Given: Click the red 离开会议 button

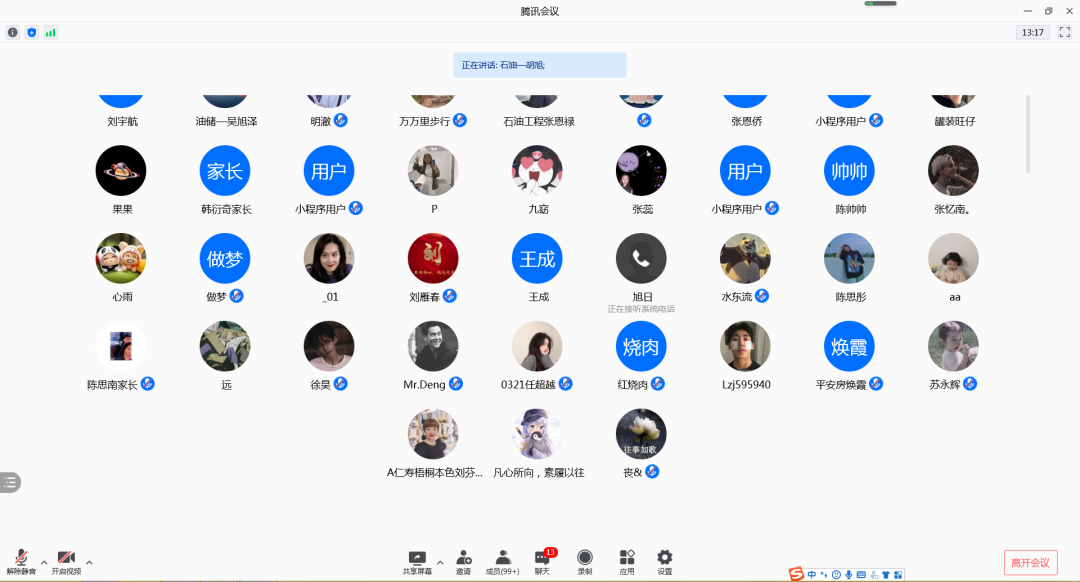Looking at the screenshot, I should 1030,562.
